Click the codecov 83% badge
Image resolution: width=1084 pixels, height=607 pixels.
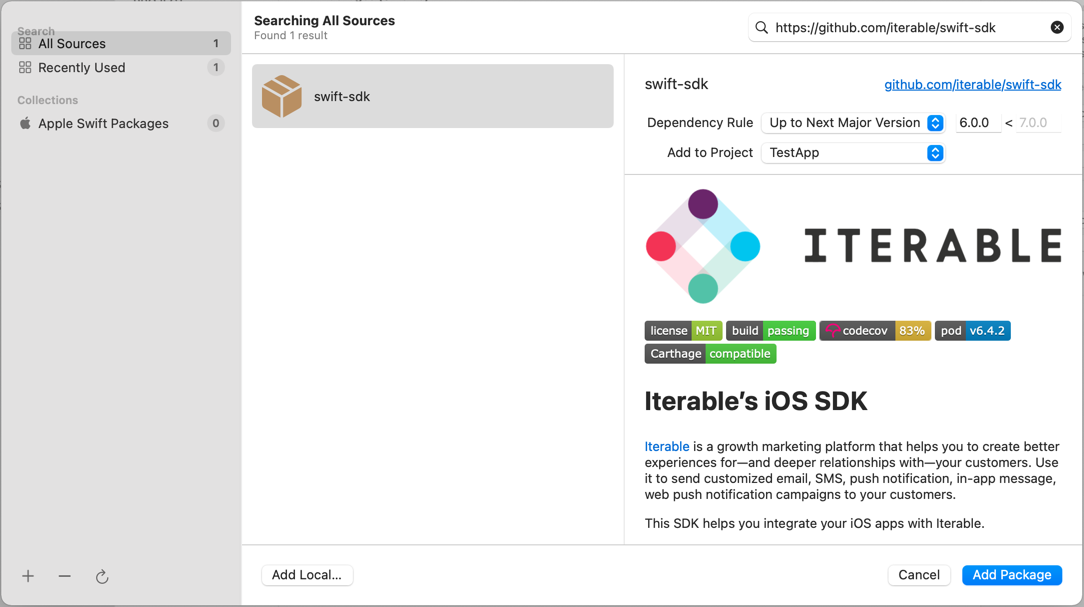875,330
